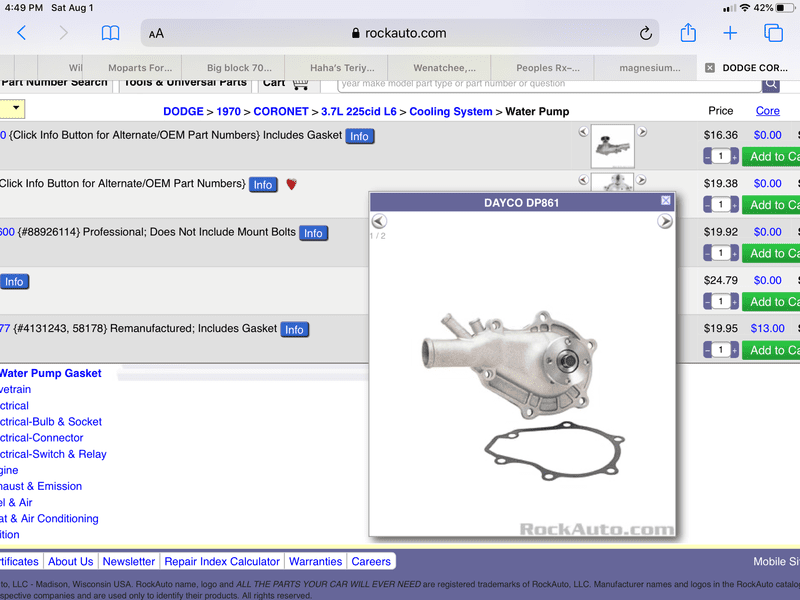Open thumbnail image of $16.36 pump
The image size is (800, 600).
(x=612, y=146)
